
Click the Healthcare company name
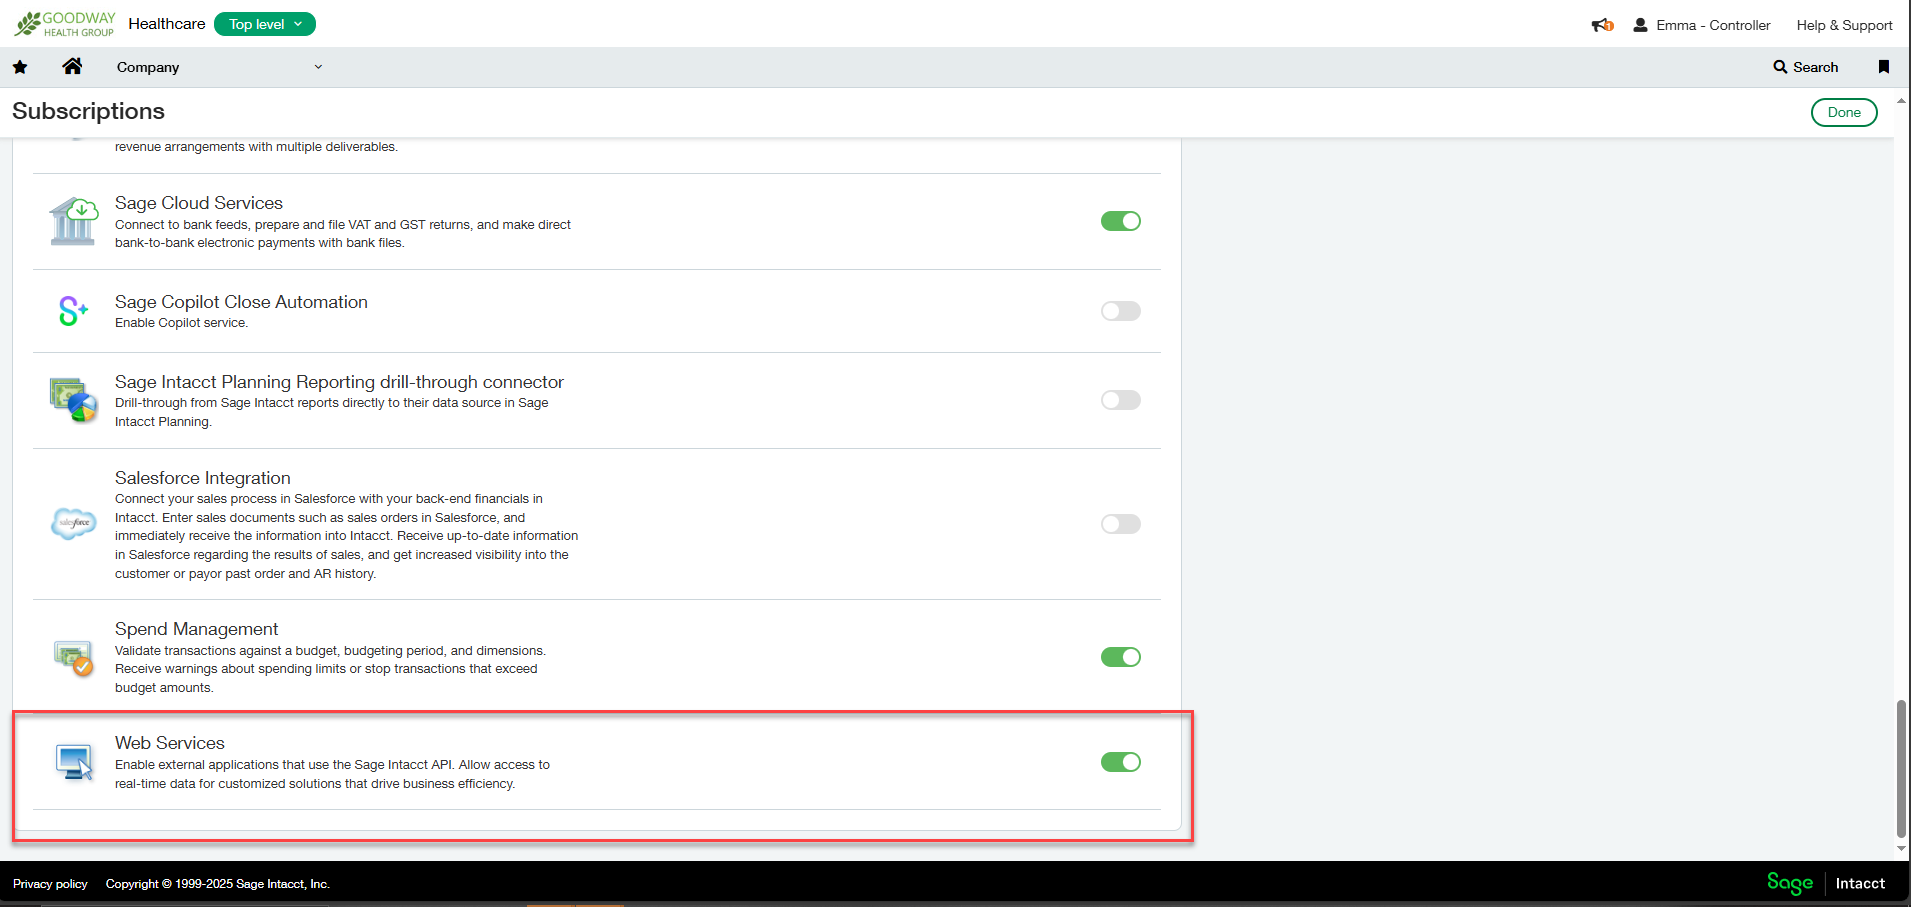pos(167,24)
